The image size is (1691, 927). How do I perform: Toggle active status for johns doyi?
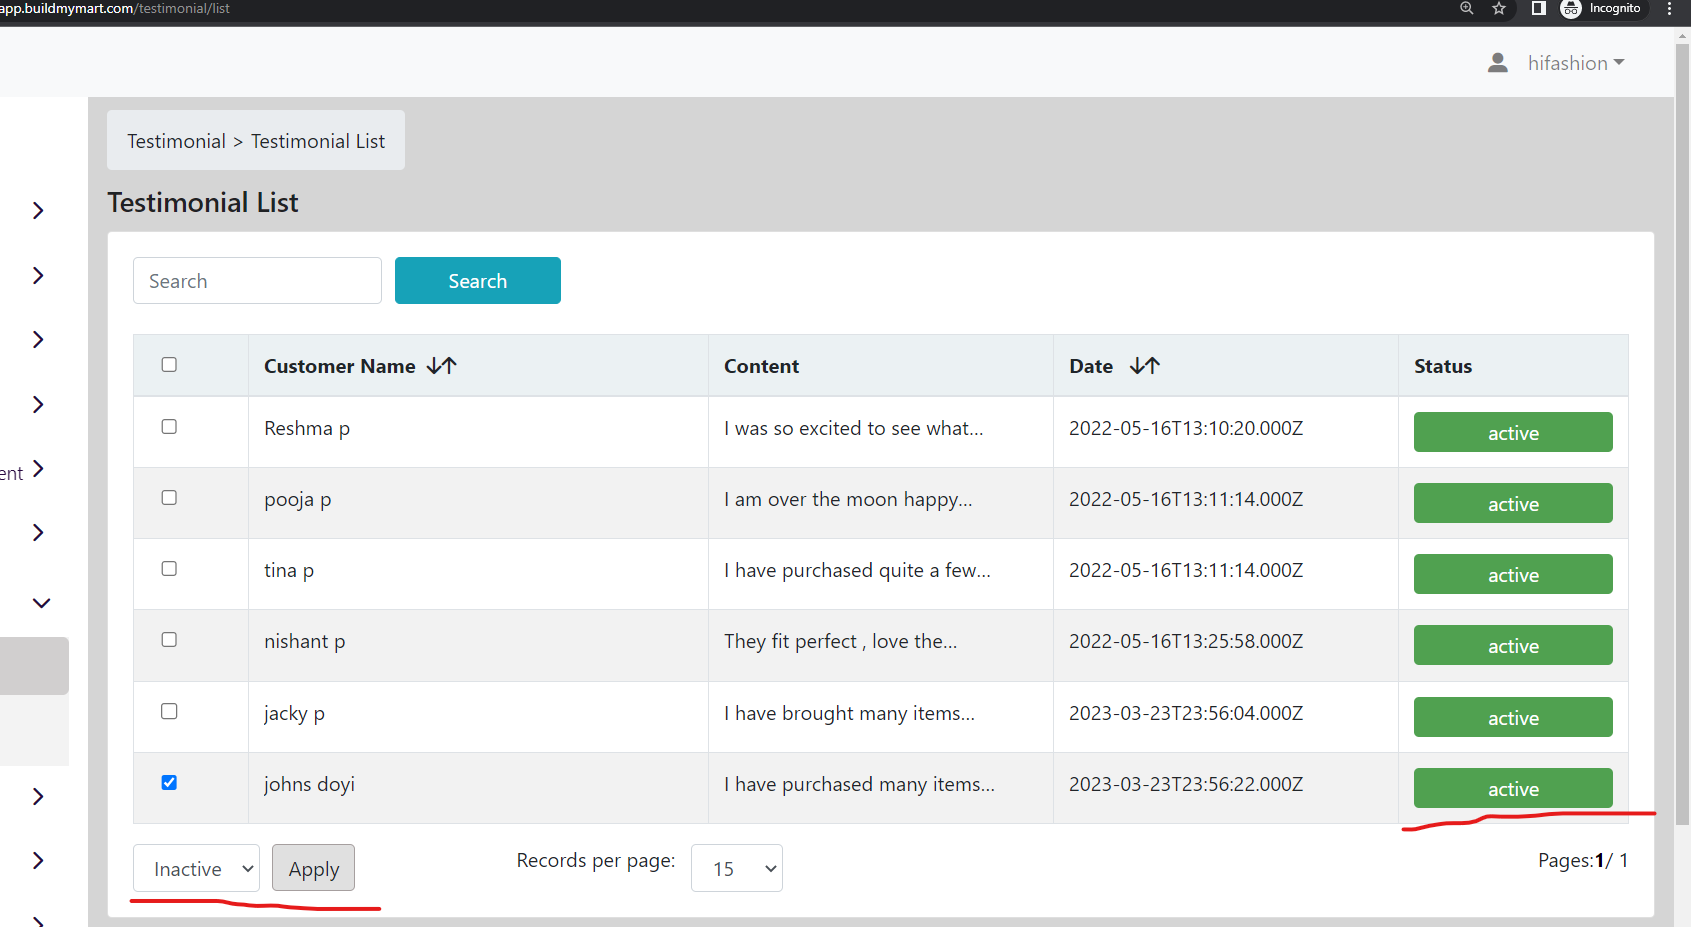[x=1513, y=788]
